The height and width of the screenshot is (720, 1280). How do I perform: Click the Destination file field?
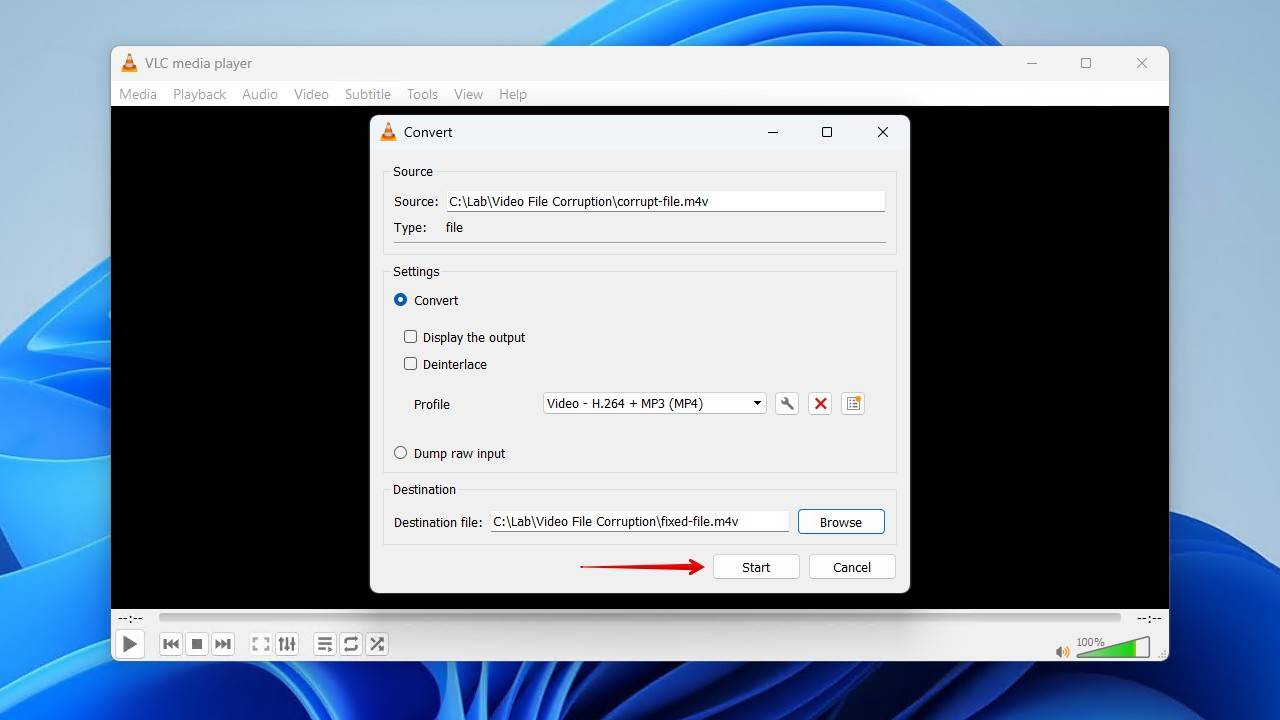pos(639,522)
